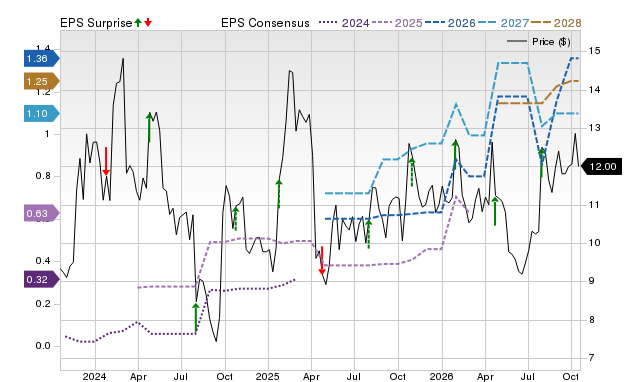Click the green surprise arrow after July 2025
Image resolution: width=640 pixels, height=382 pixels.
[x=369, y=233]
